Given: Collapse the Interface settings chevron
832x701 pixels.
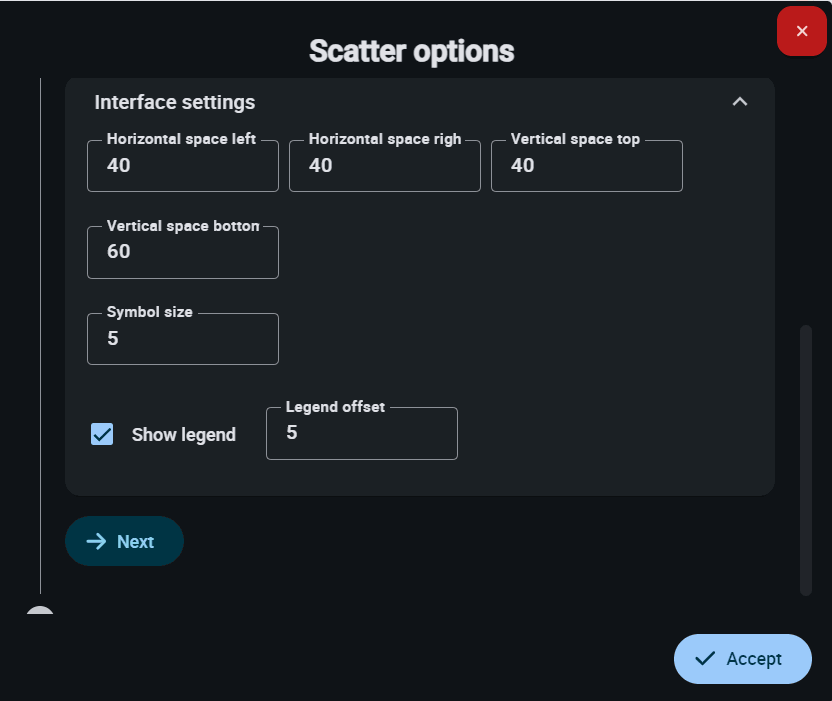Looking at the screenshot, I should pos(739,102).
